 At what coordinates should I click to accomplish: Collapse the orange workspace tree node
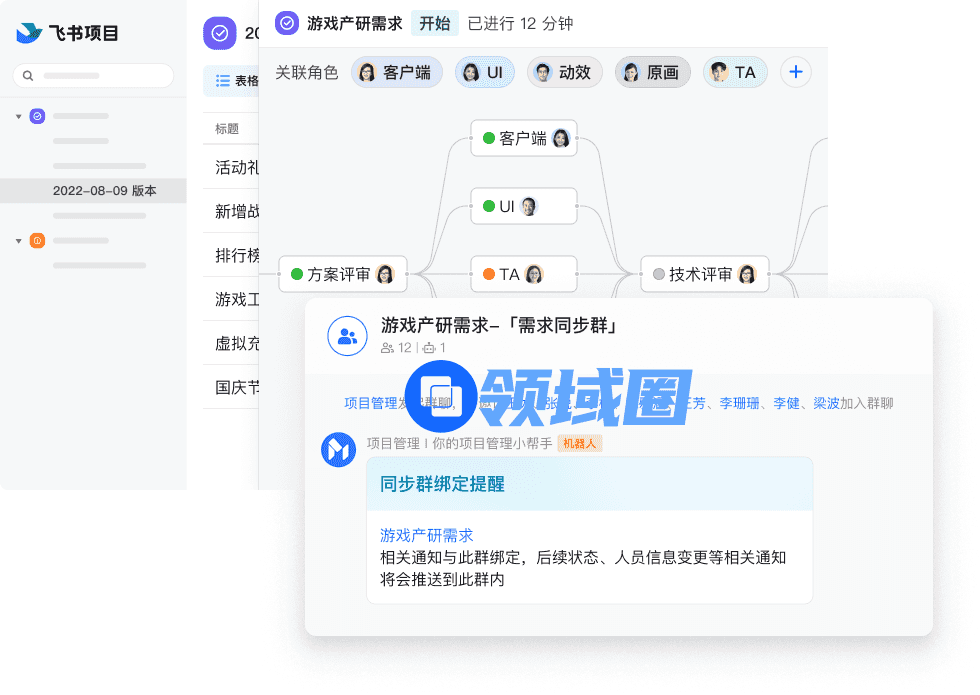[x=18, y=241]
